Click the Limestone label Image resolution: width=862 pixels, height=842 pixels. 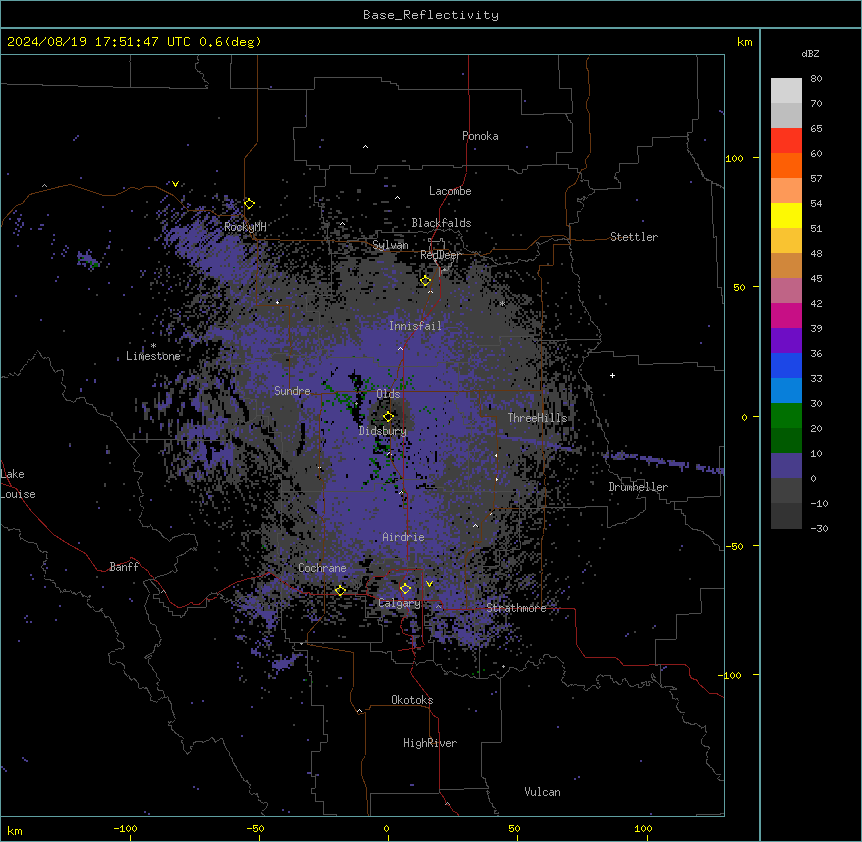point(153,356)
